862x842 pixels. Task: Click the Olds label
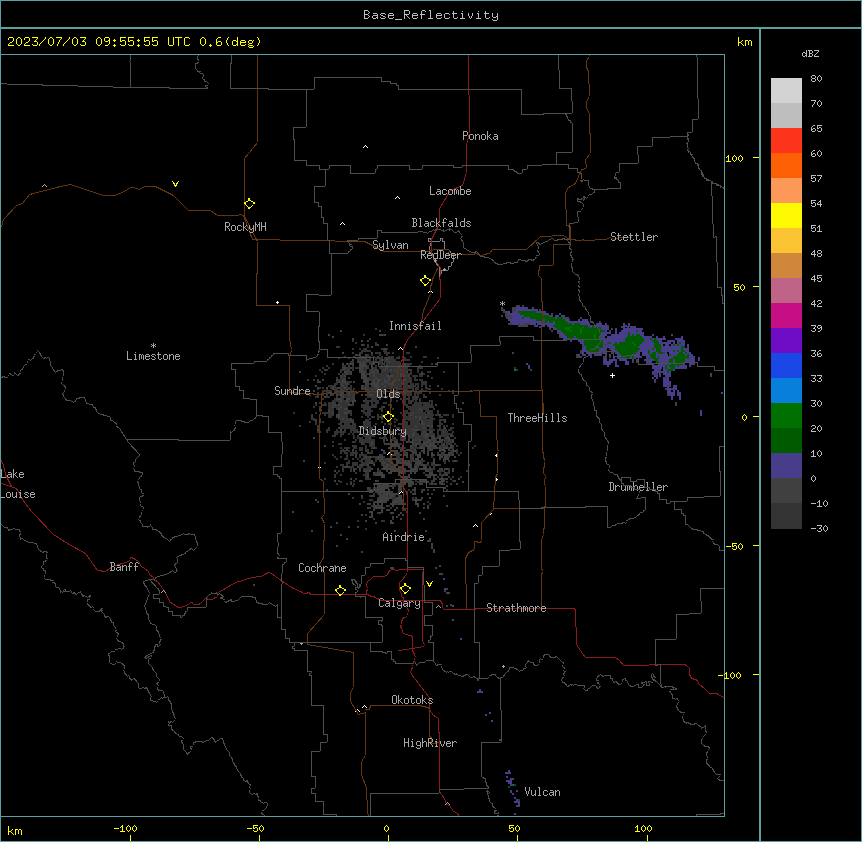[x=388, y=394]
